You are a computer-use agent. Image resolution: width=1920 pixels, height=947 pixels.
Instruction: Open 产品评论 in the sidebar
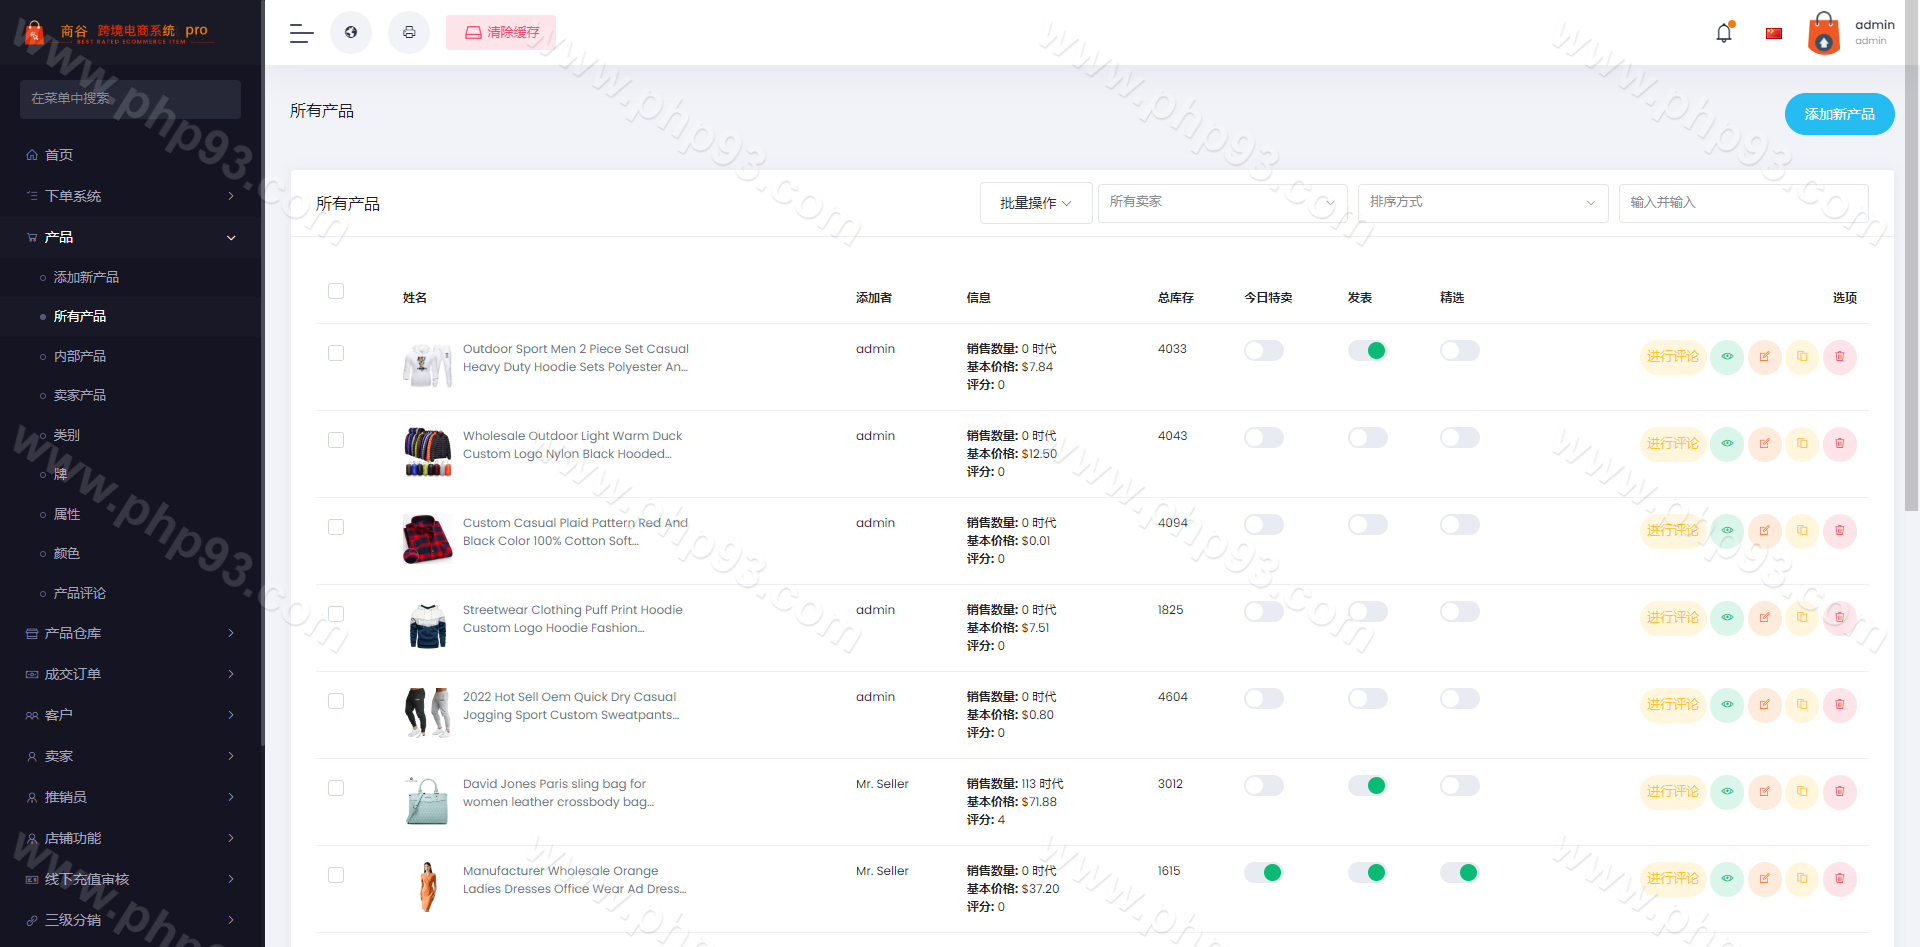80,593
